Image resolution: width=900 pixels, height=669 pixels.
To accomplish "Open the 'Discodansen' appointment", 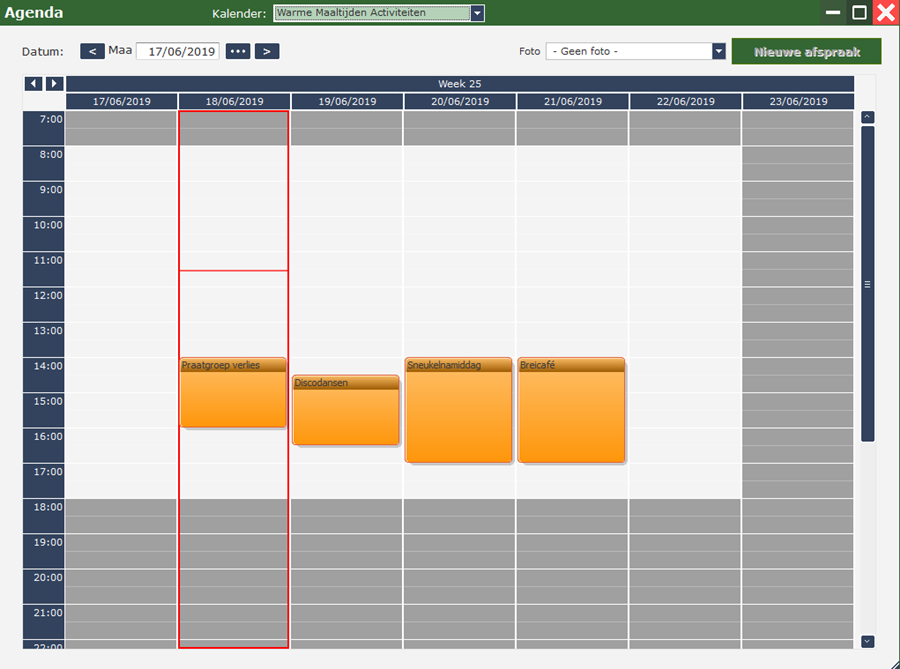I will click(x=346, y=410).
